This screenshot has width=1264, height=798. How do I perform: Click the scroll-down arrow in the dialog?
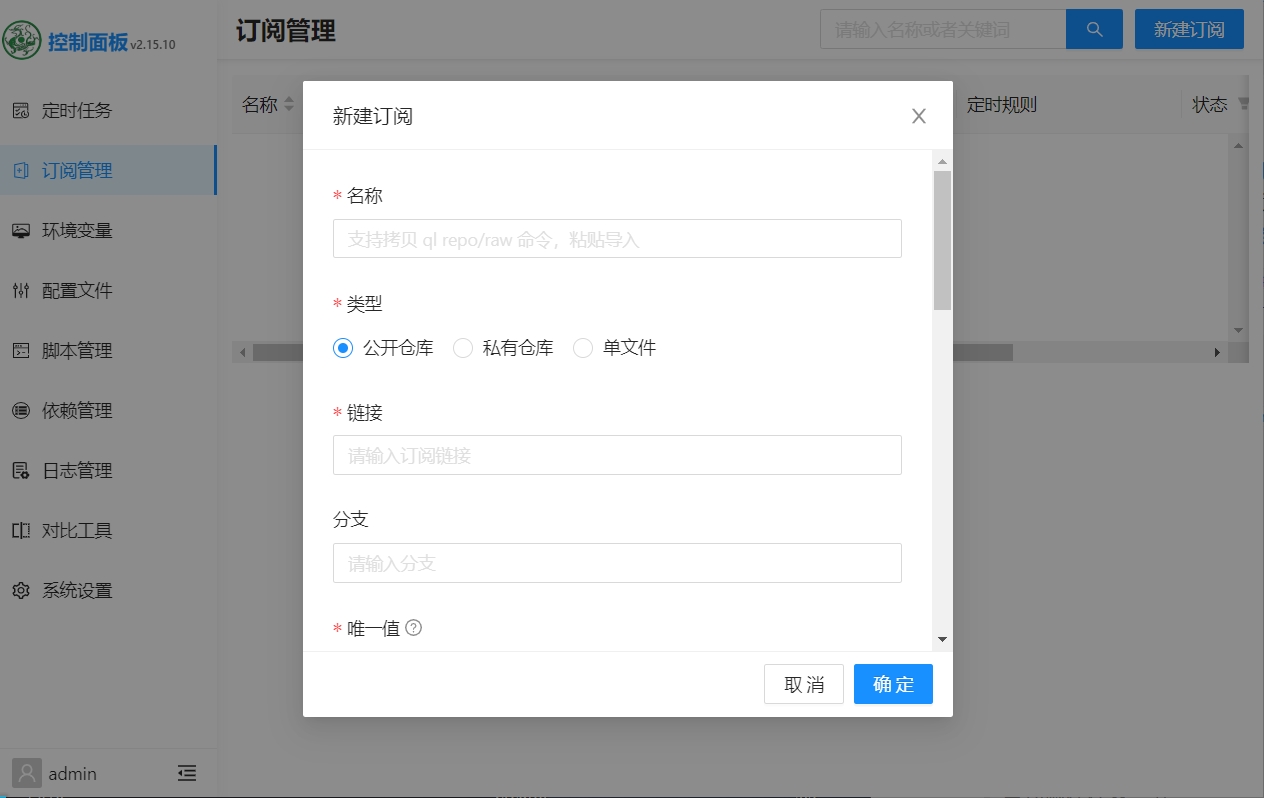click(942, 639)
